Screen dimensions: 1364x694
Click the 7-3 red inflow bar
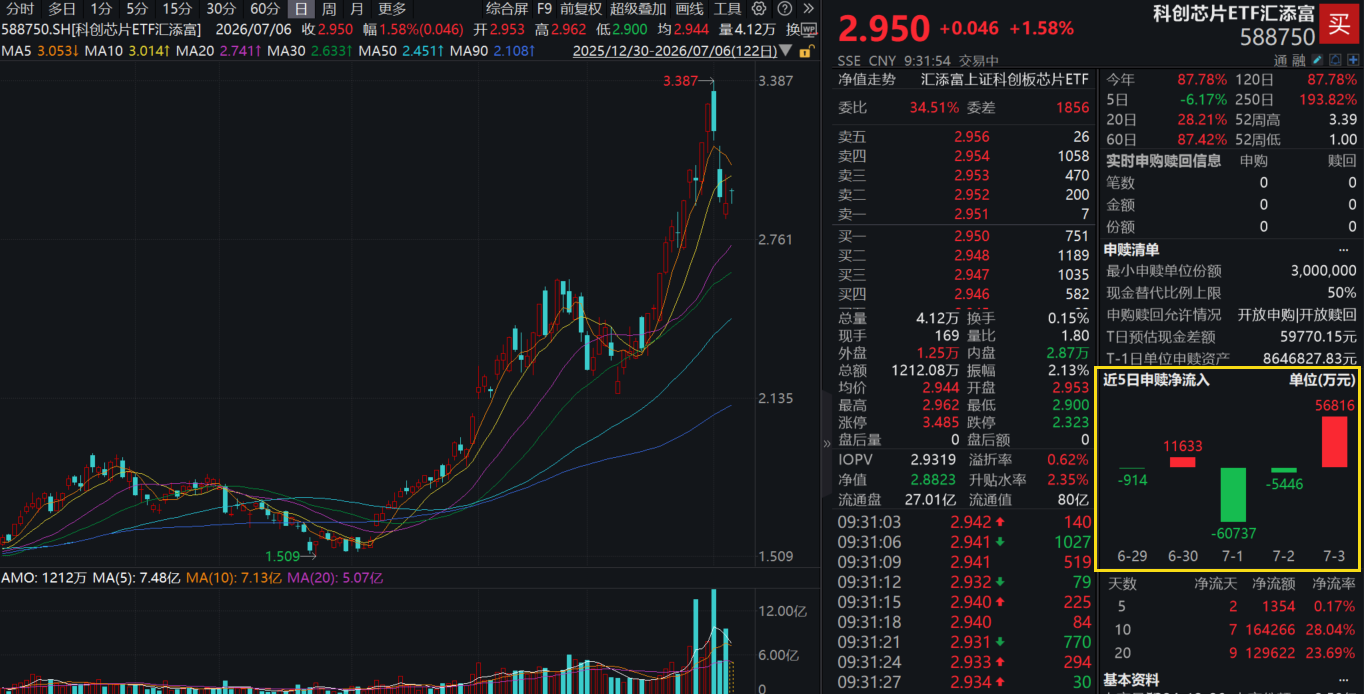1334,442
